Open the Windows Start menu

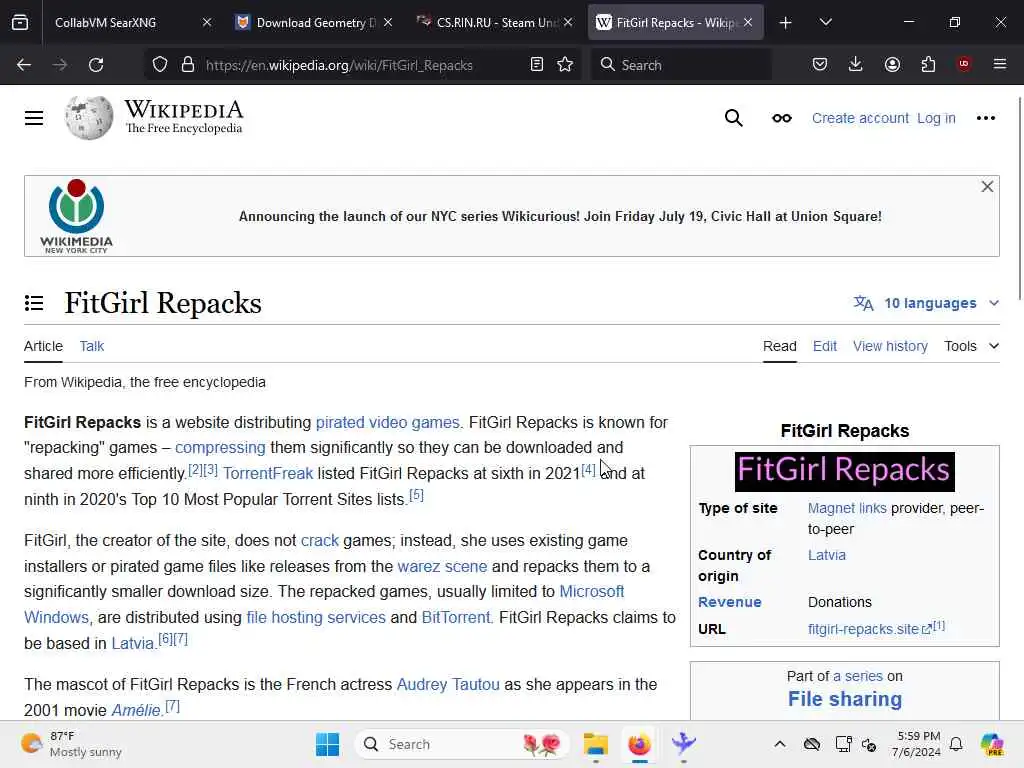[x=327, y=744]
